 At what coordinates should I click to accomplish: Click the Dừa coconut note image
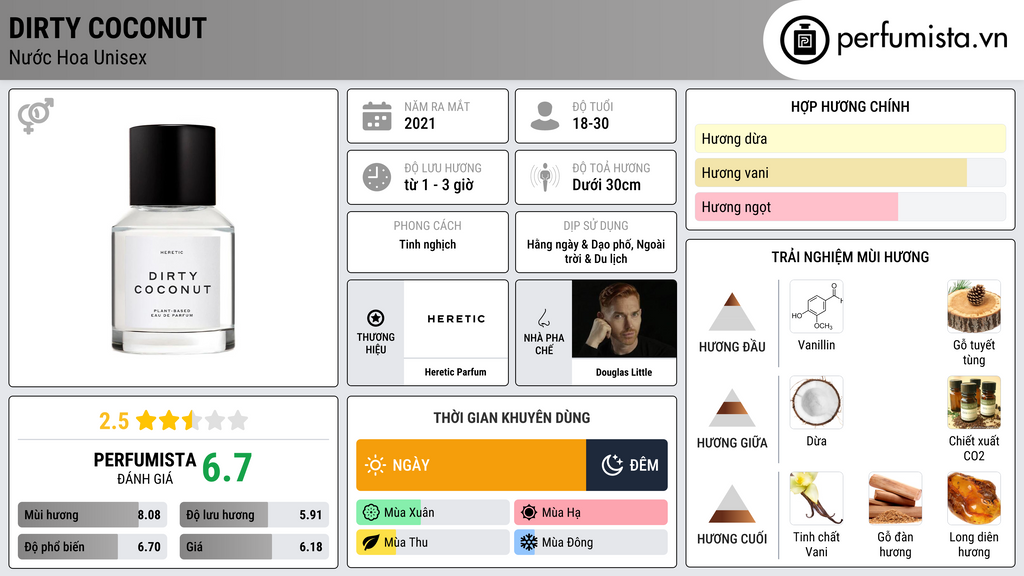pos(816,402)
